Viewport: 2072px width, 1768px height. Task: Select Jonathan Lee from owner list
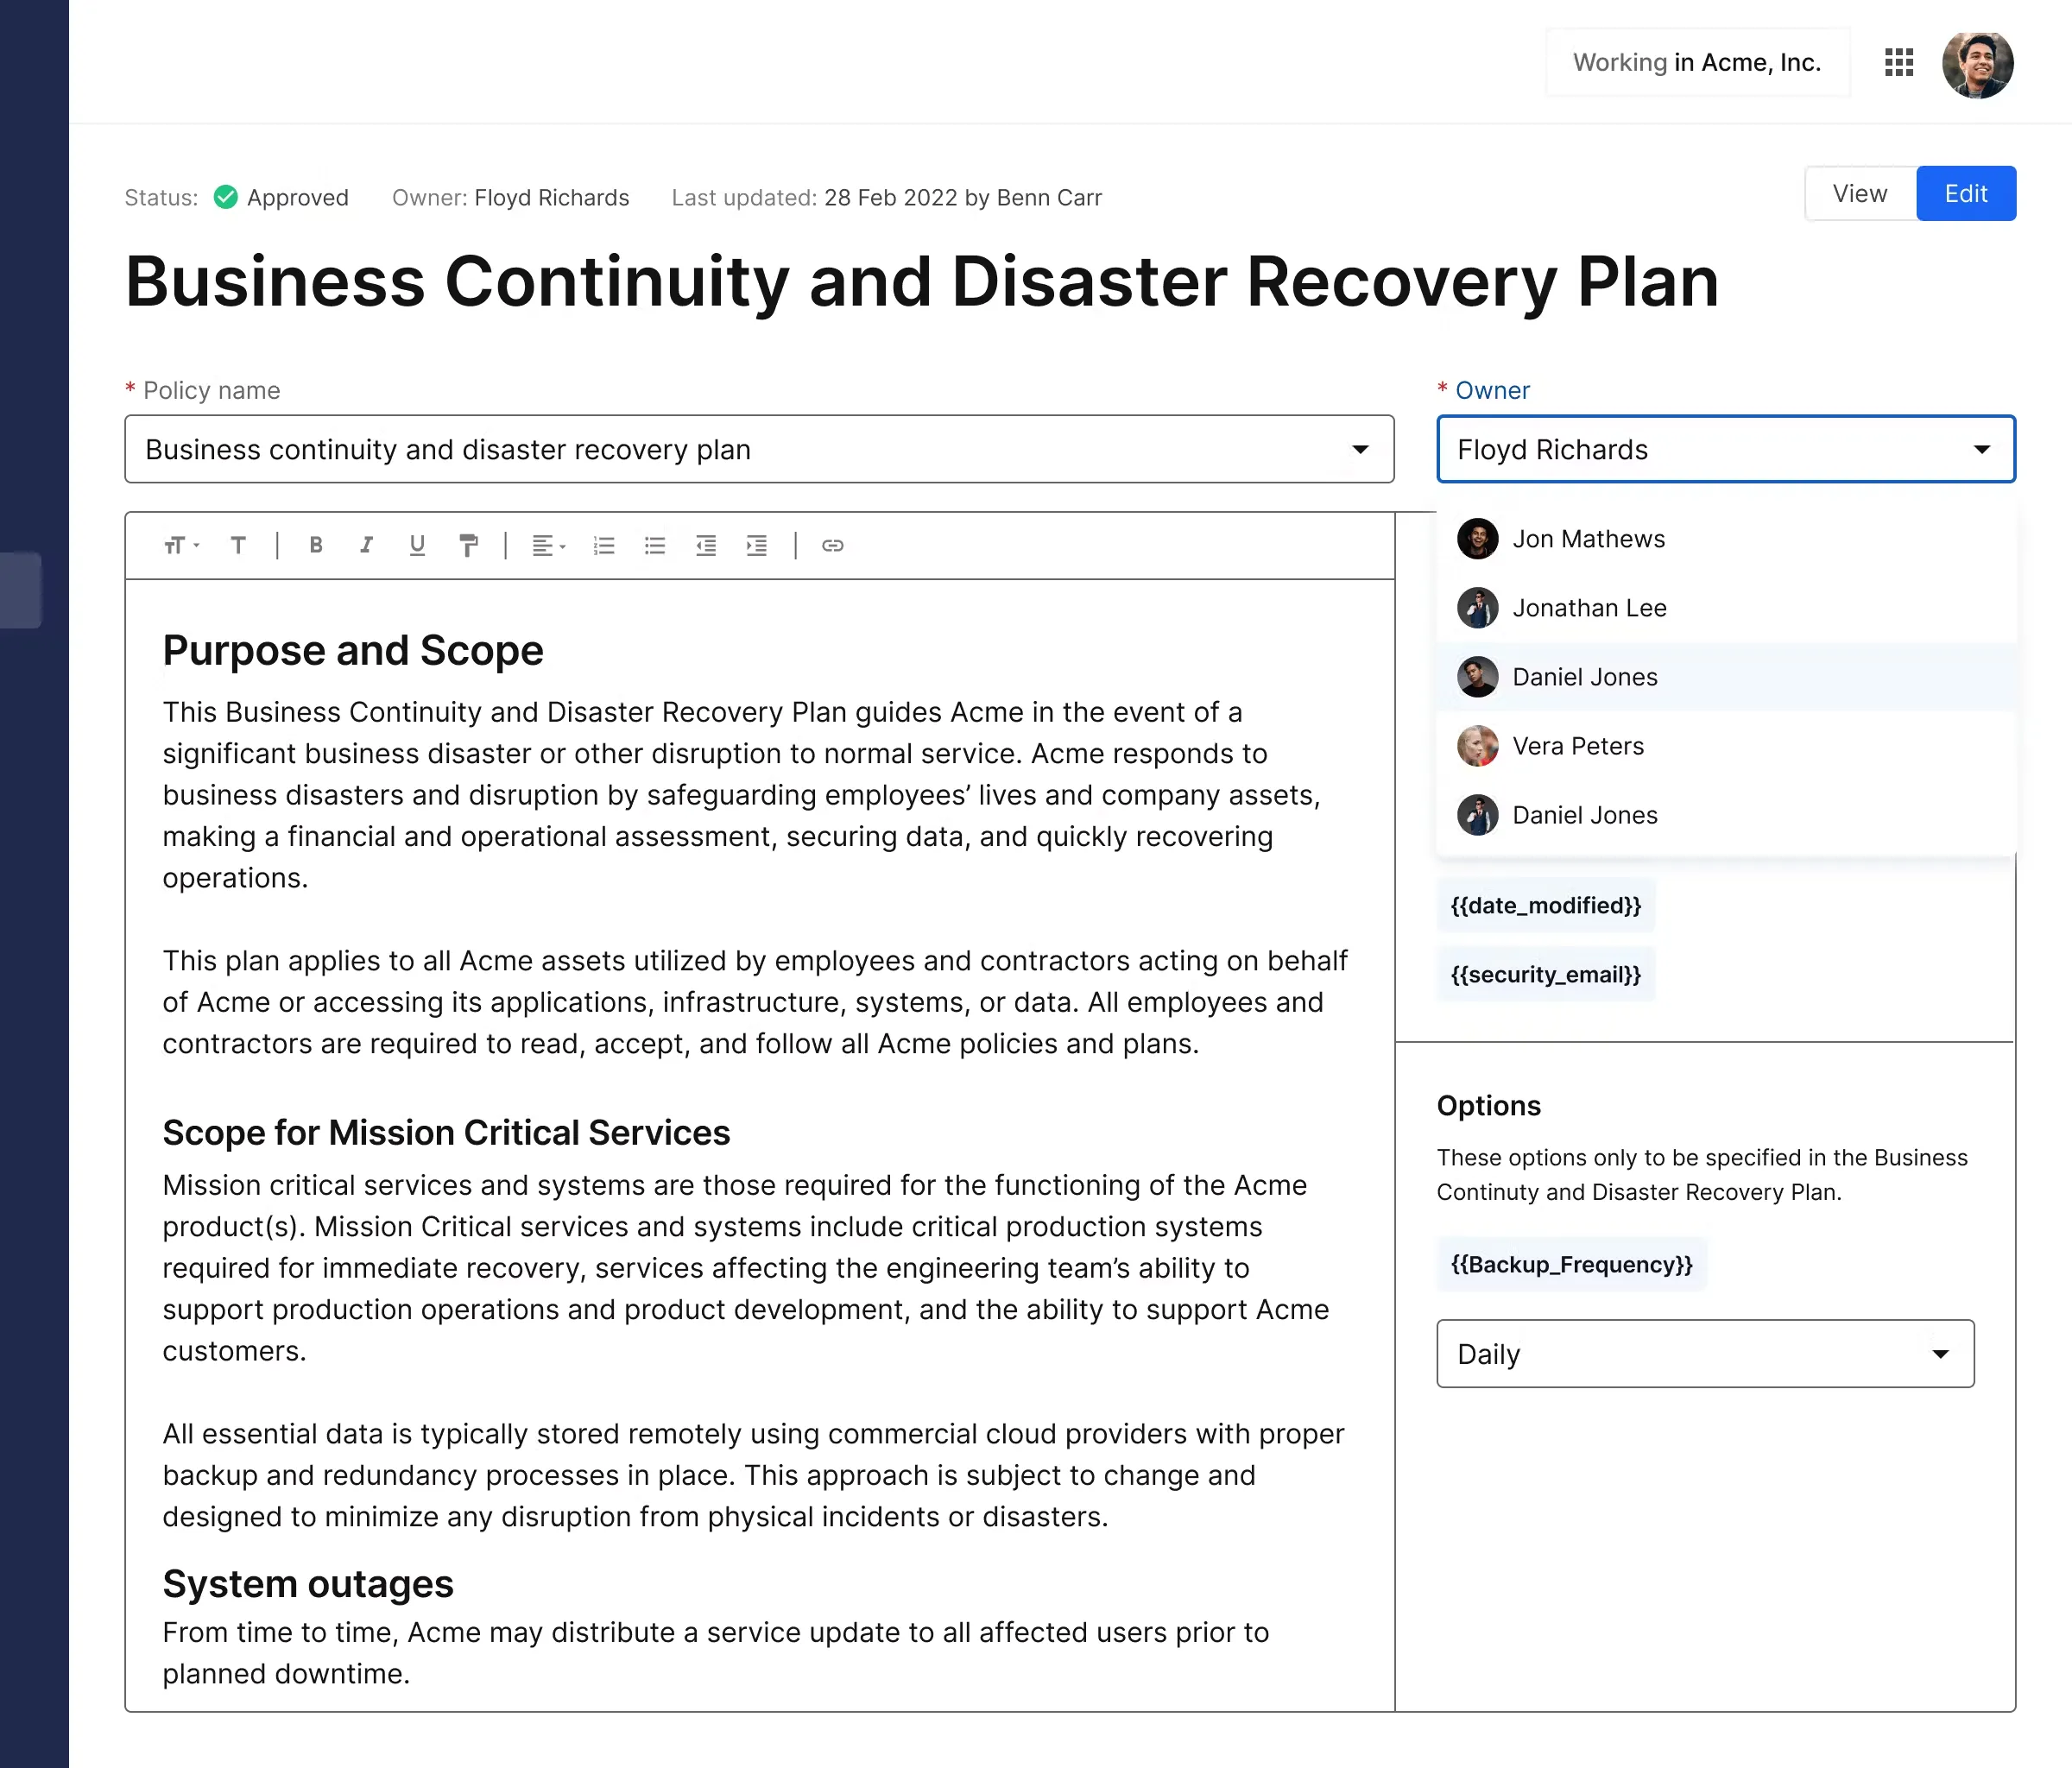coord(1589,608)
